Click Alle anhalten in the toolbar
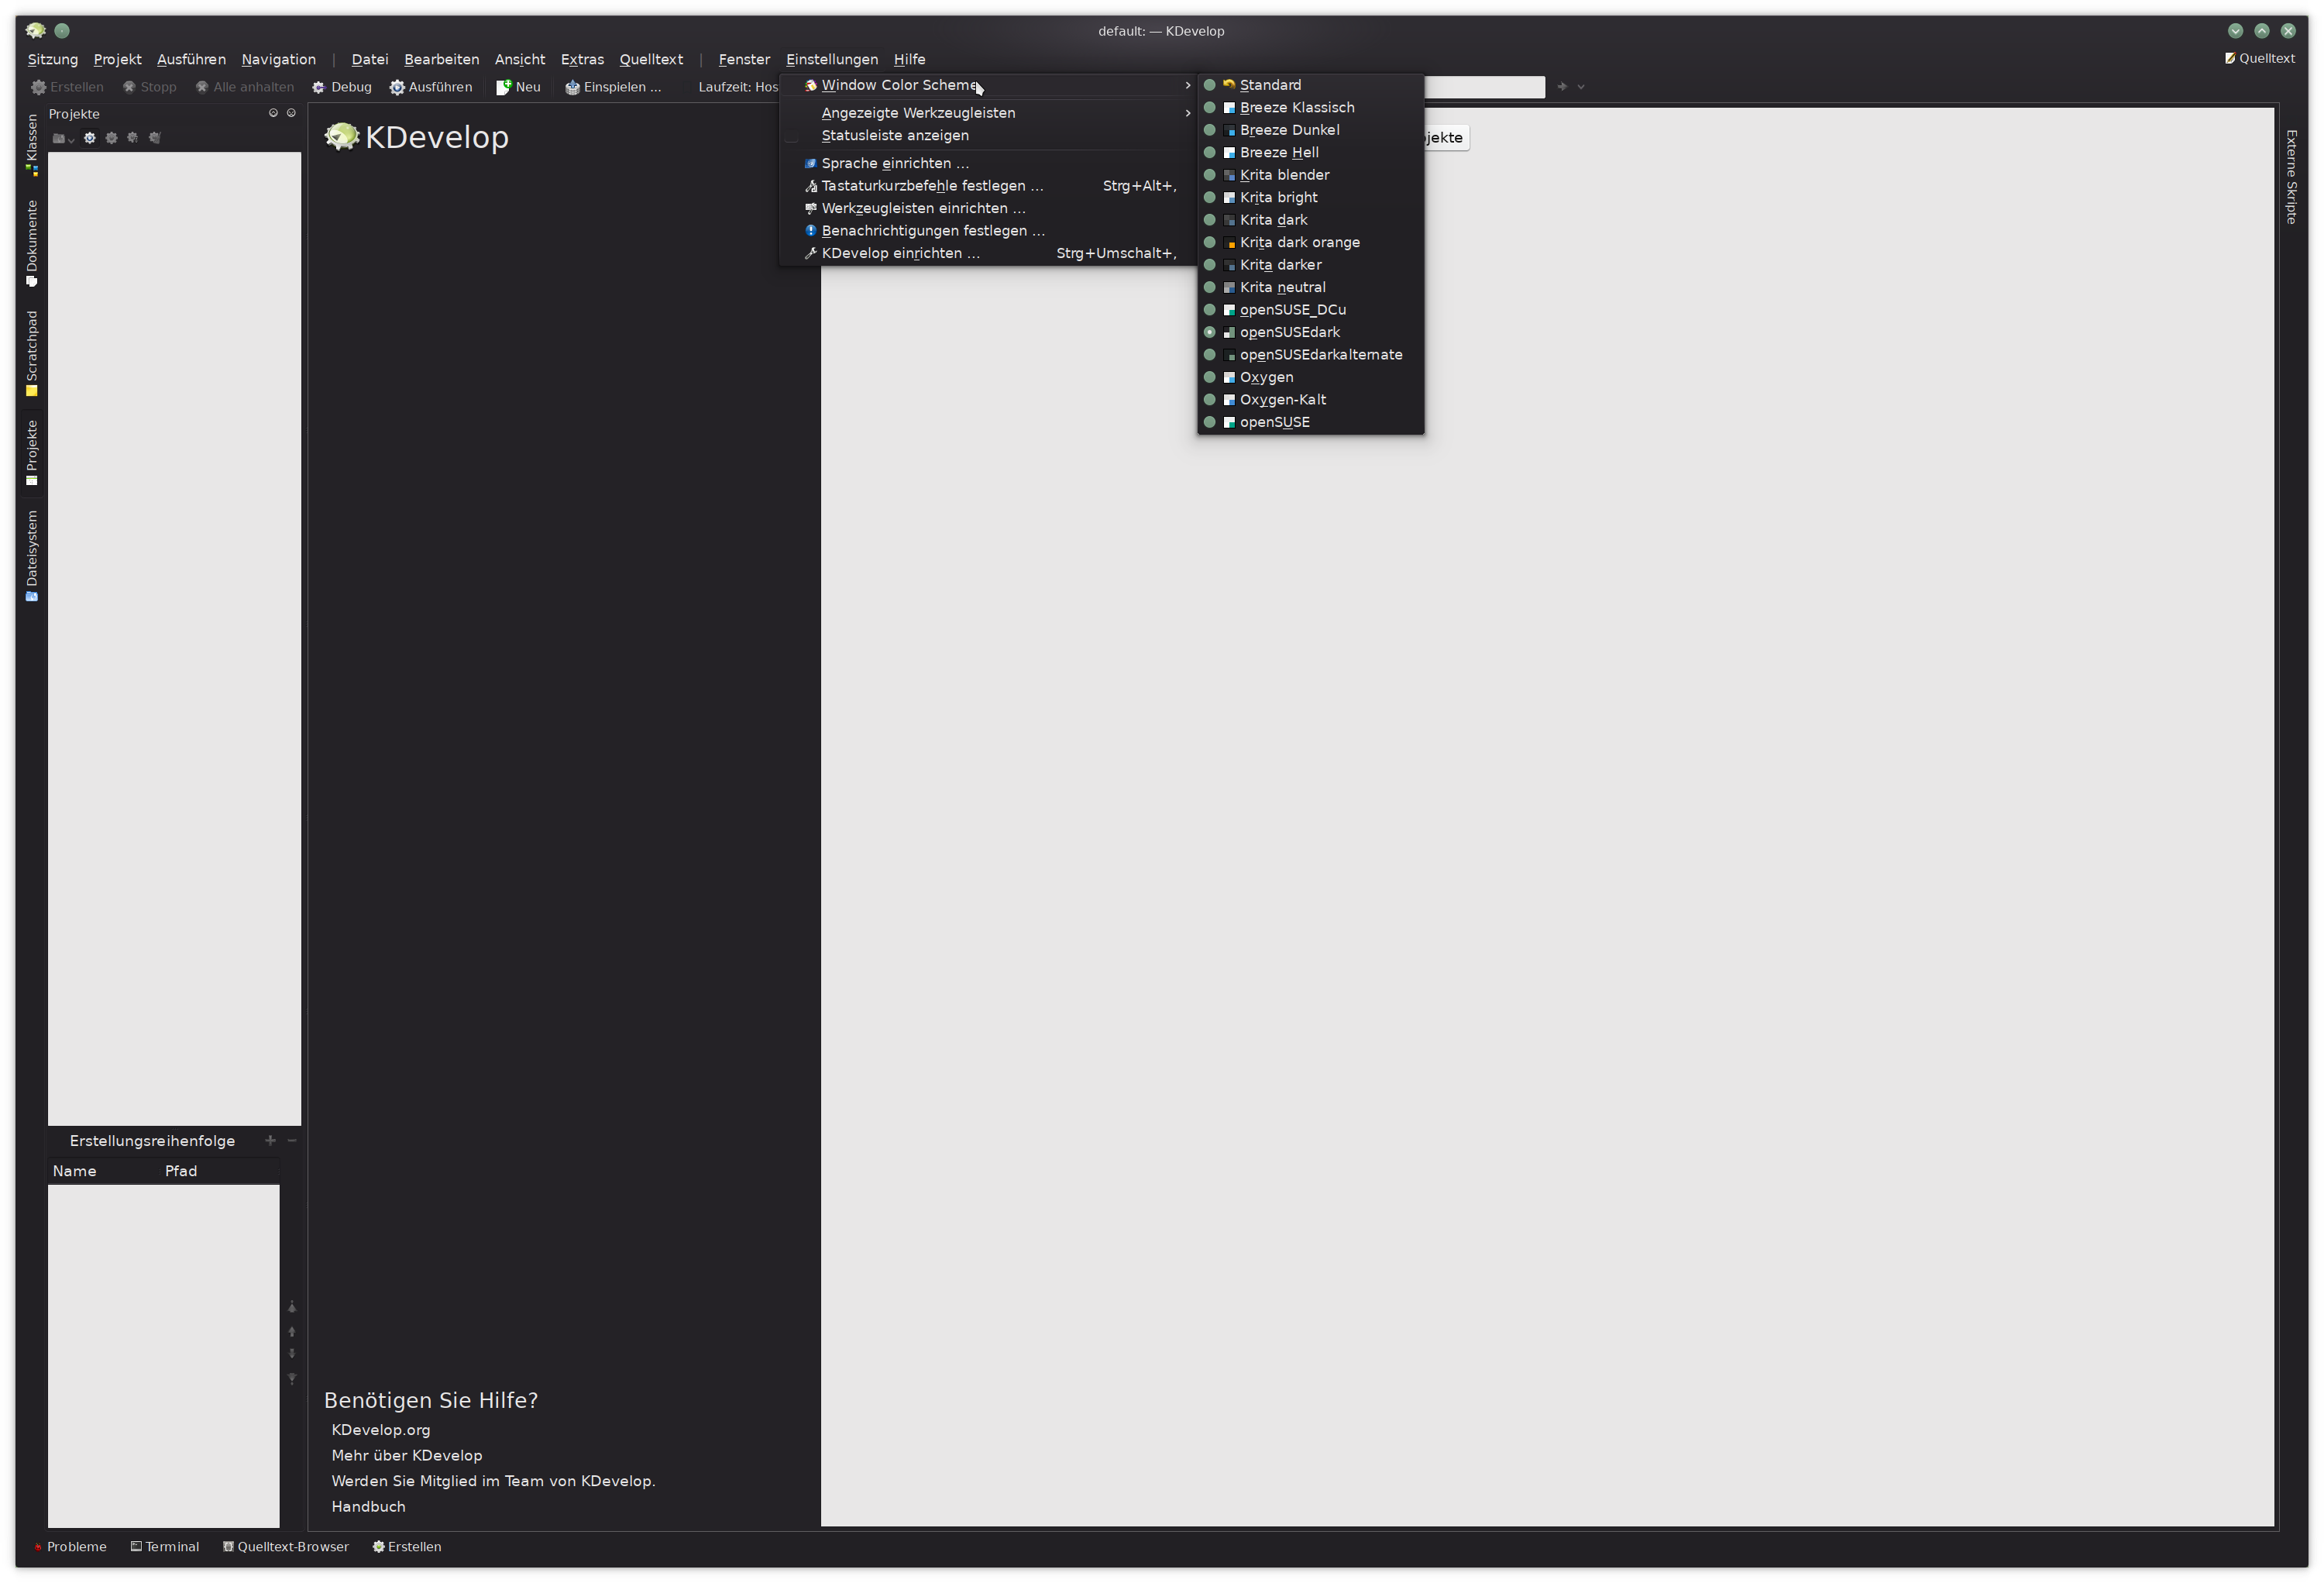Viewport: 2324px width, 1583px height. tap(244, 87)
